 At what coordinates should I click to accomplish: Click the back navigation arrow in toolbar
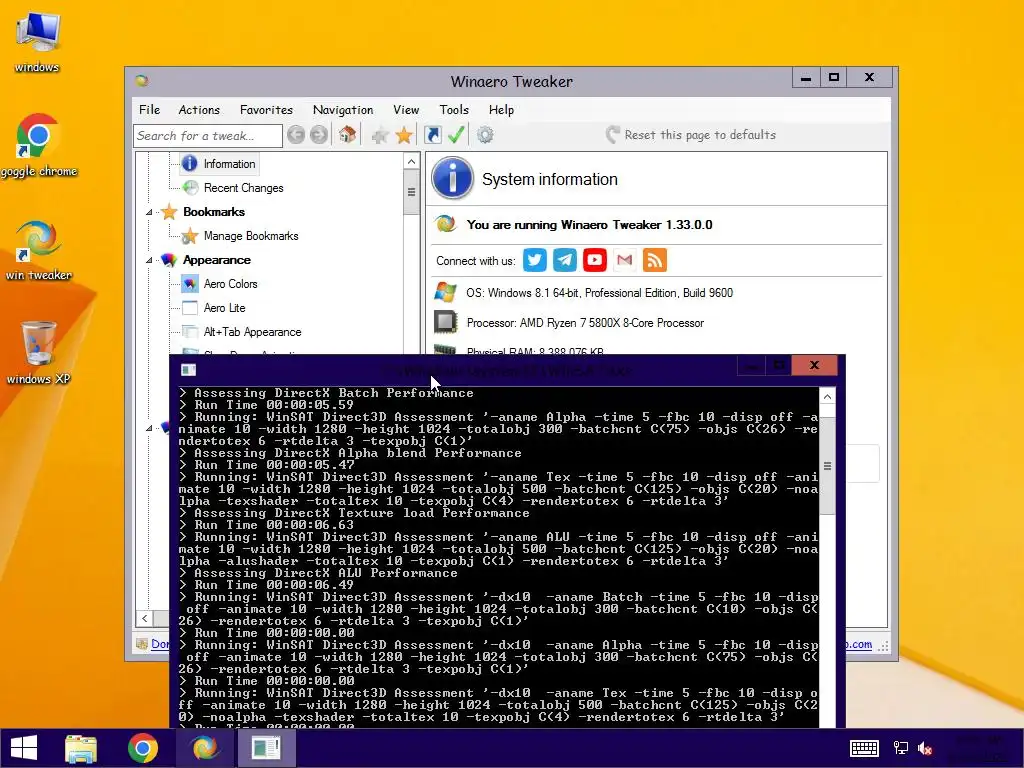point(296,135)
